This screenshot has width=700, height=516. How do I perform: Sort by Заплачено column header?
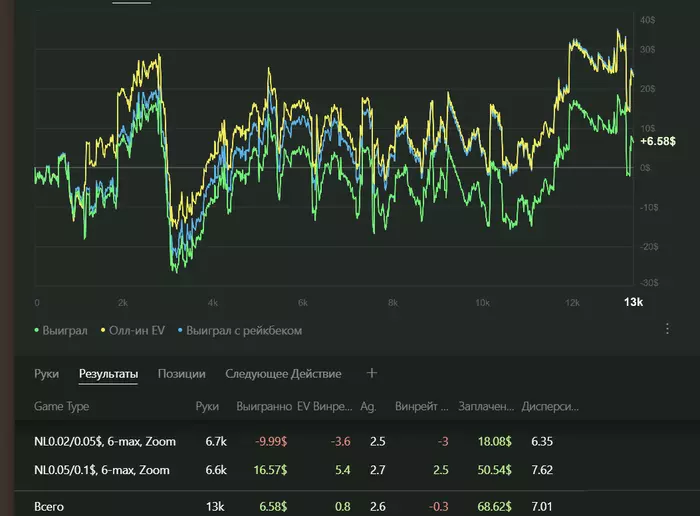coord(486,407)
